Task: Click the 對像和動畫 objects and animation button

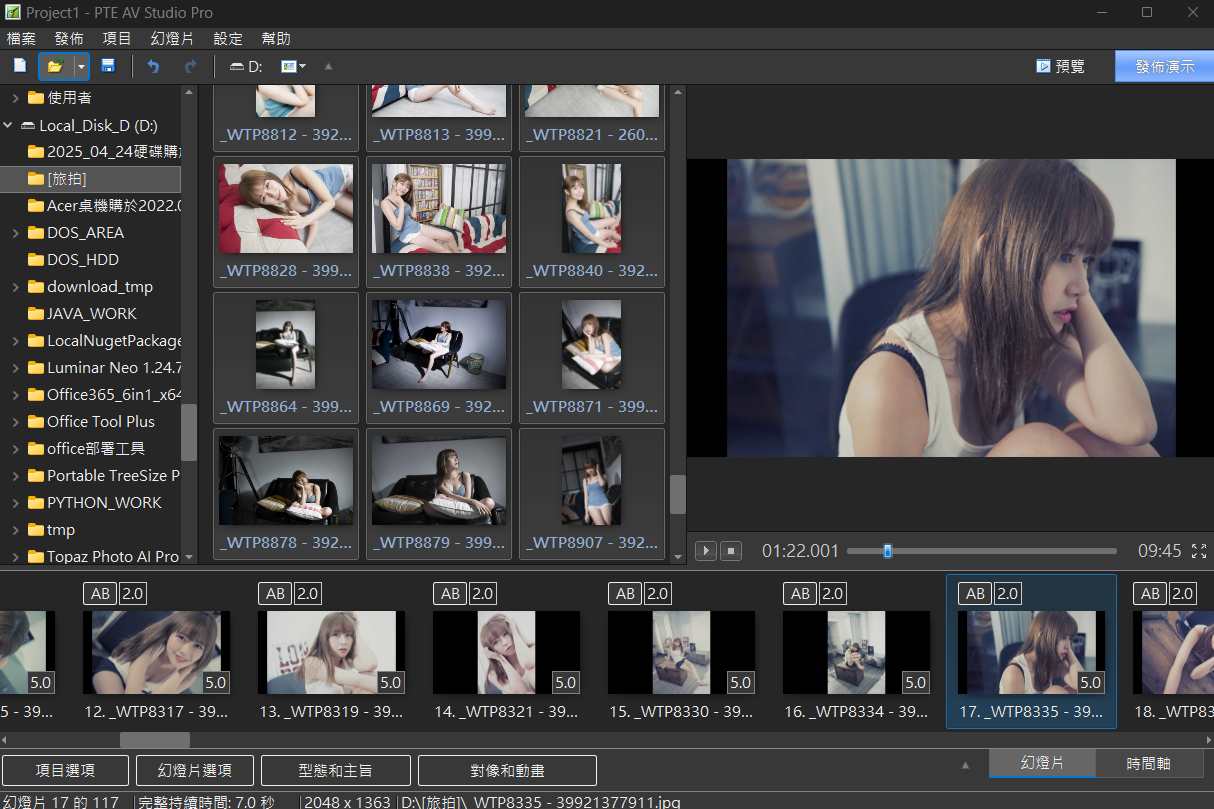Action: click(507, 770)
